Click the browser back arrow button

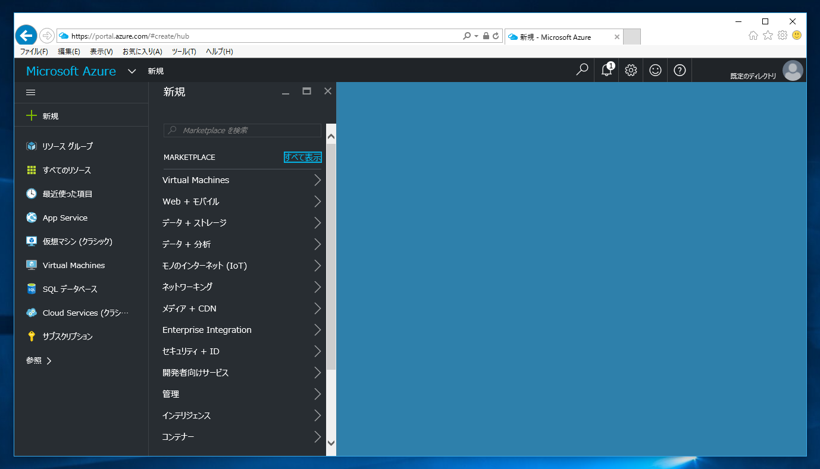coord(26,36)
